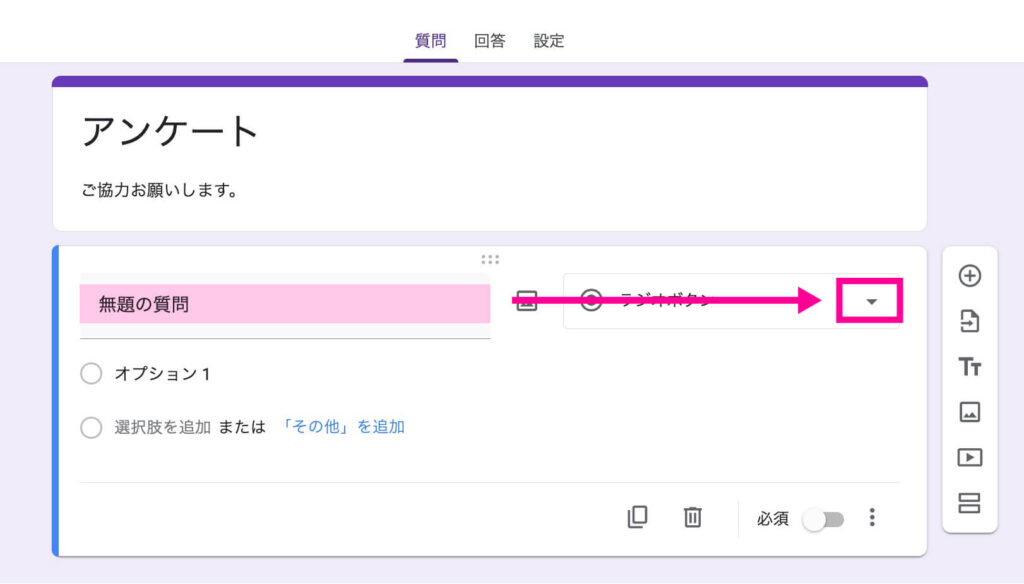
Task: Click 選択肢を追加 to add an option
Action: pyautogui.click(x=162, y=427)
